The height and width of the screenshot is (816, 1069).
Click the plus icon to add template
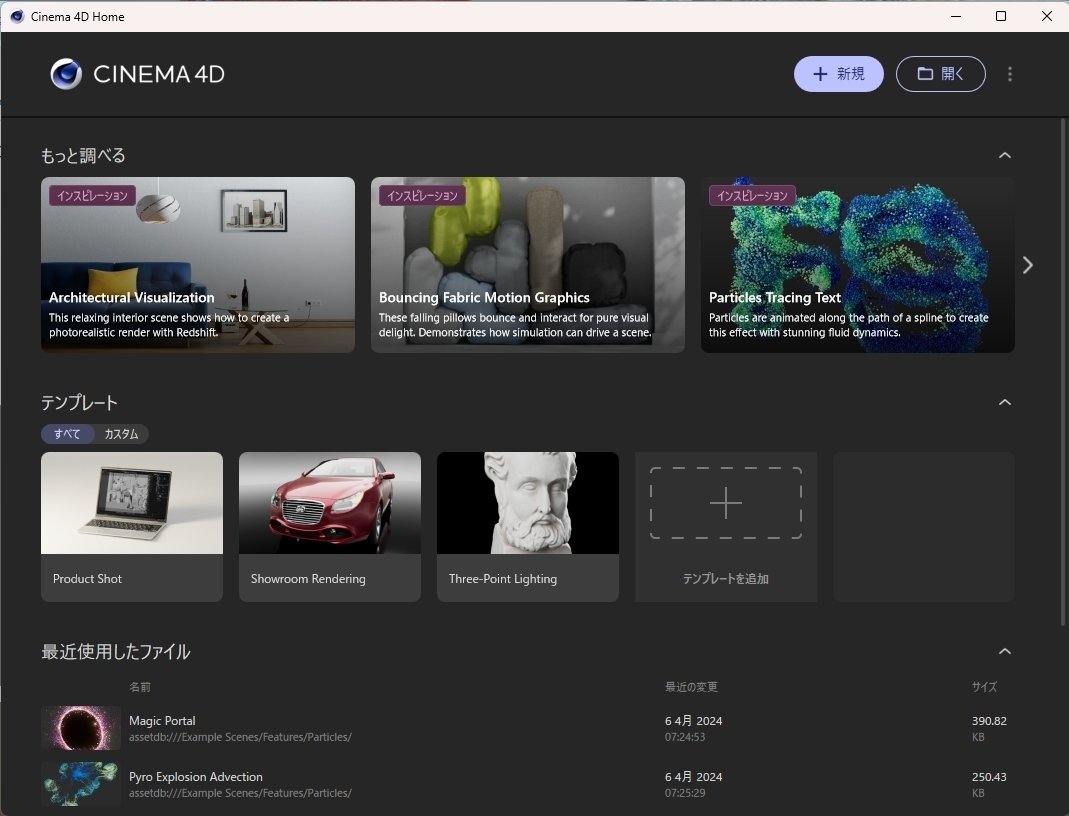pyautogui.click(x=725, y=503)
